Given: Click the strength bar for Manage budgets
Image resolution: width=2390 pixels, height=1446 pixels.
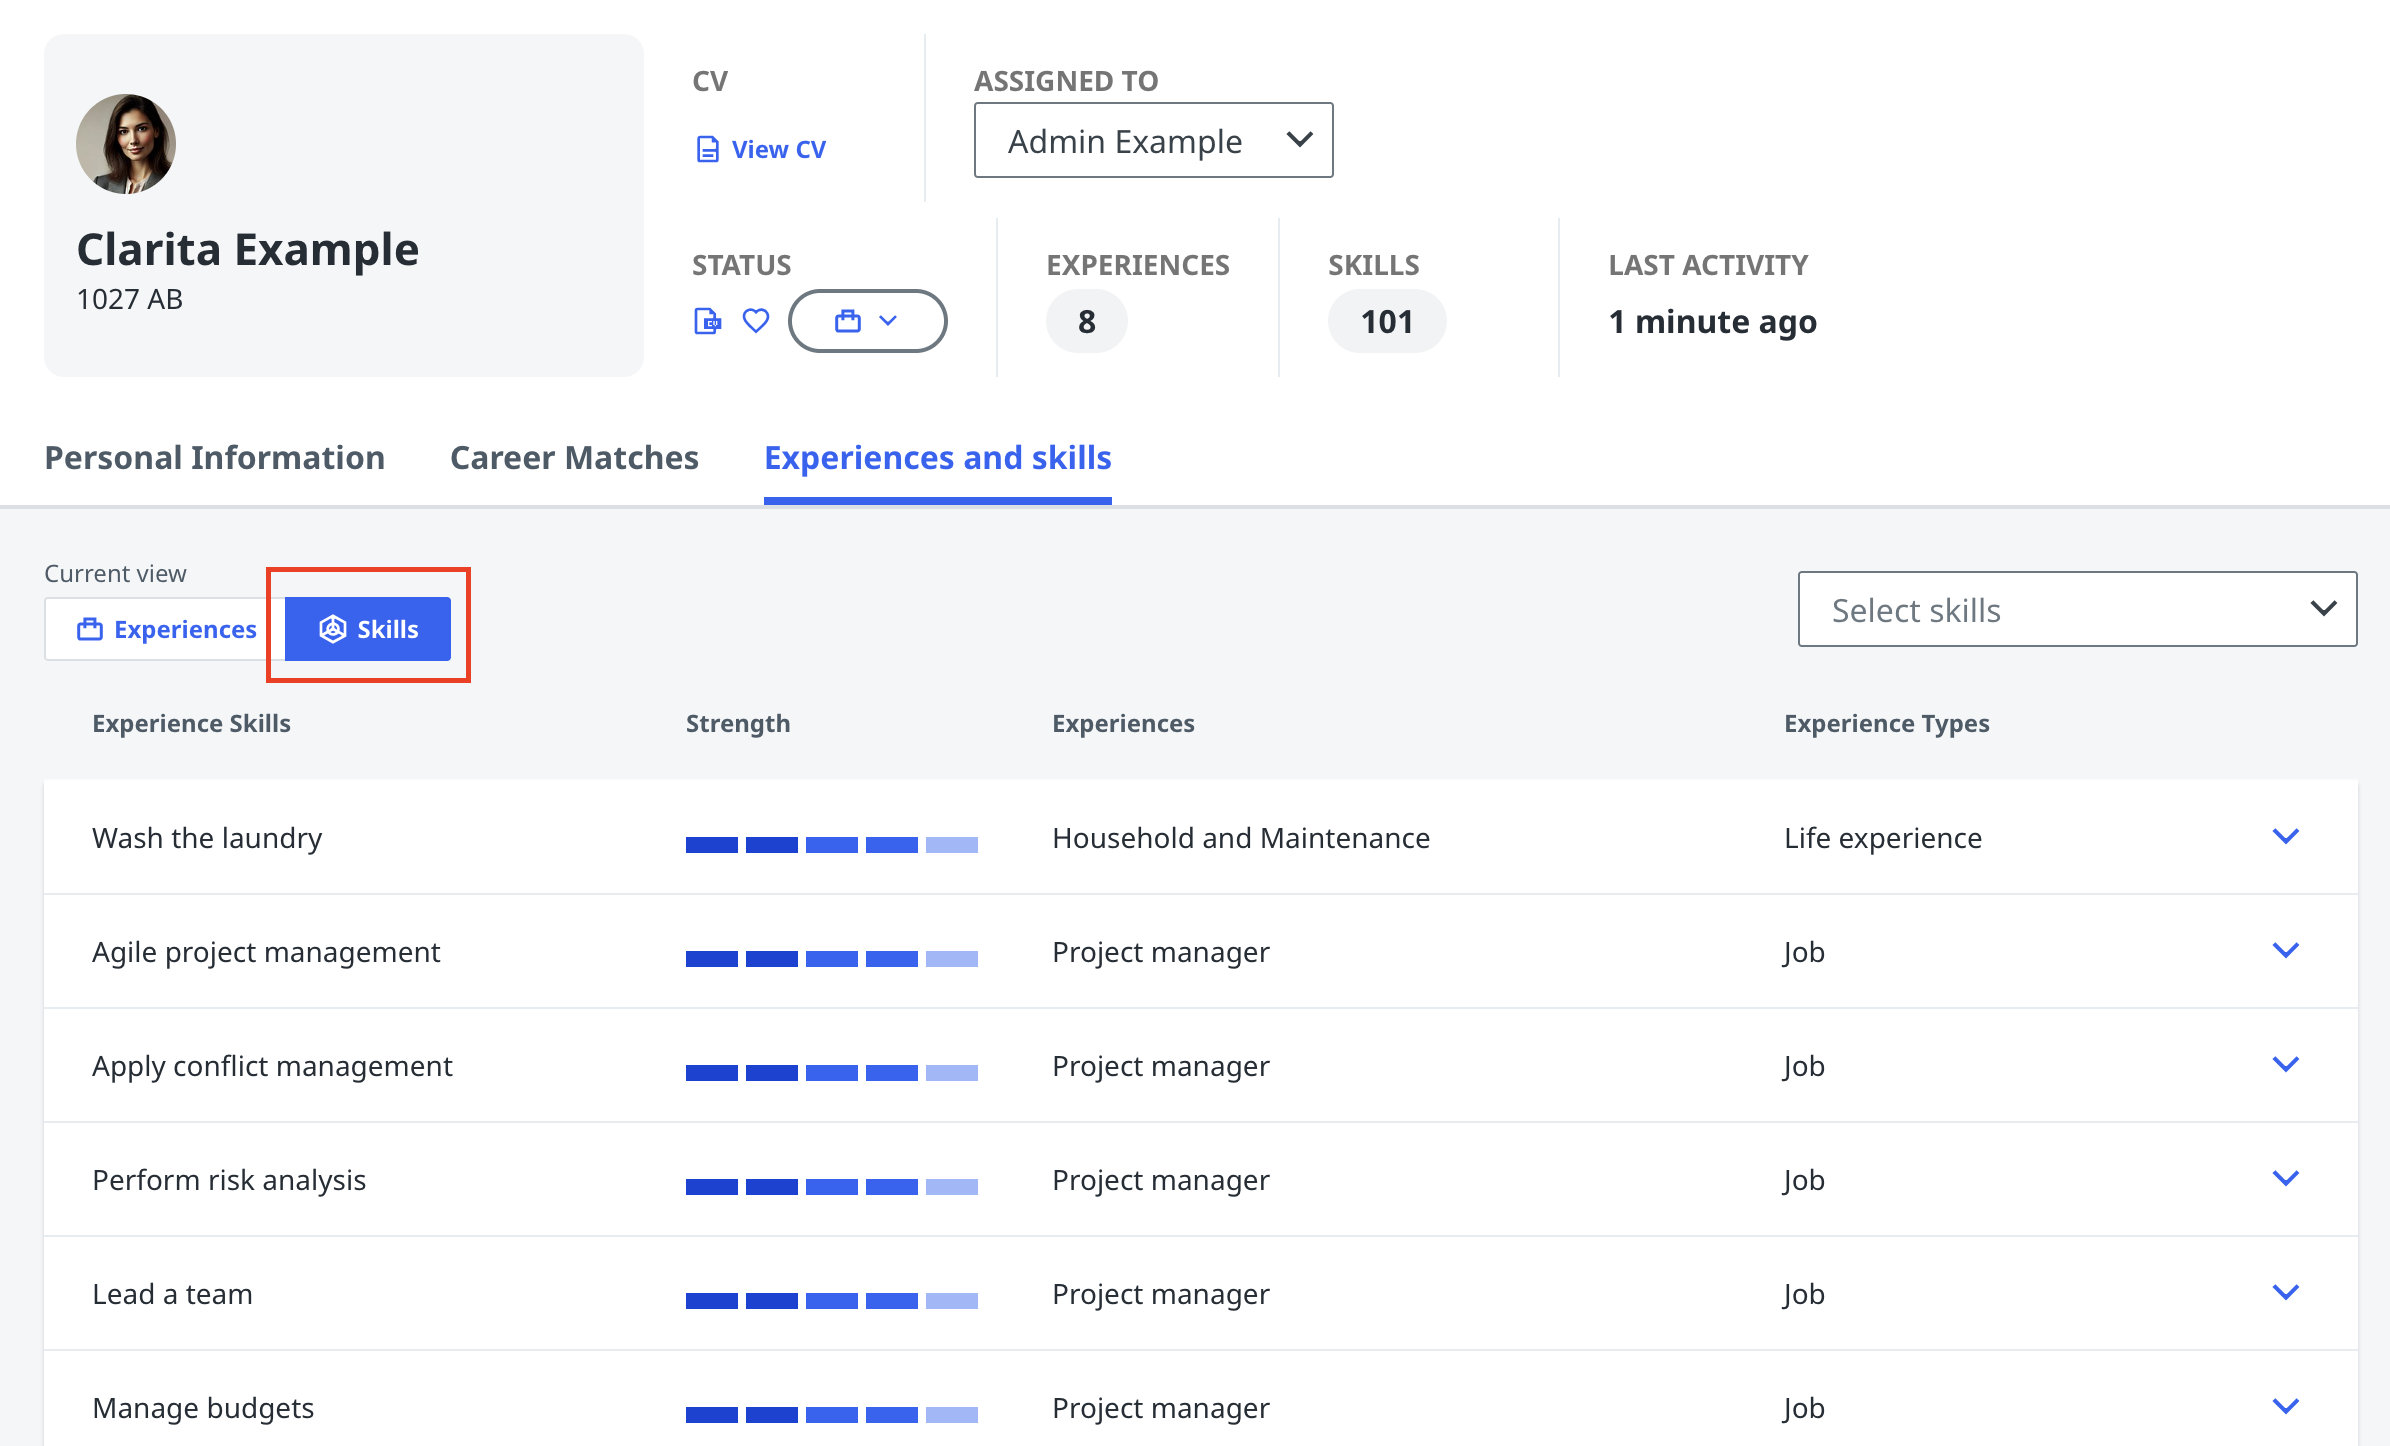Looking at the screenshot, I should tap(831, 1414).
